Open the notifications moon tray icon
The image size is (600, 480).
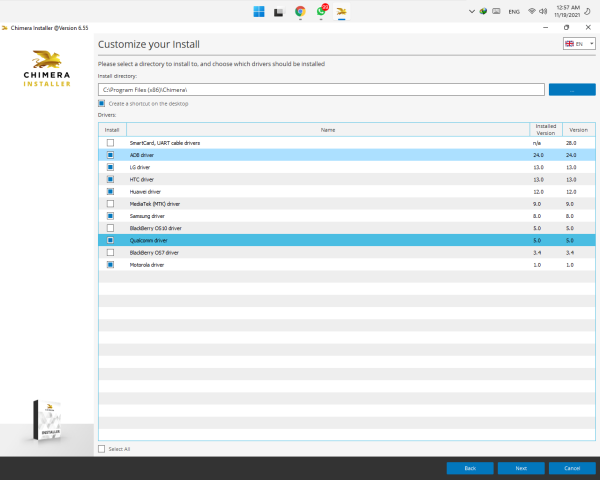587,11
